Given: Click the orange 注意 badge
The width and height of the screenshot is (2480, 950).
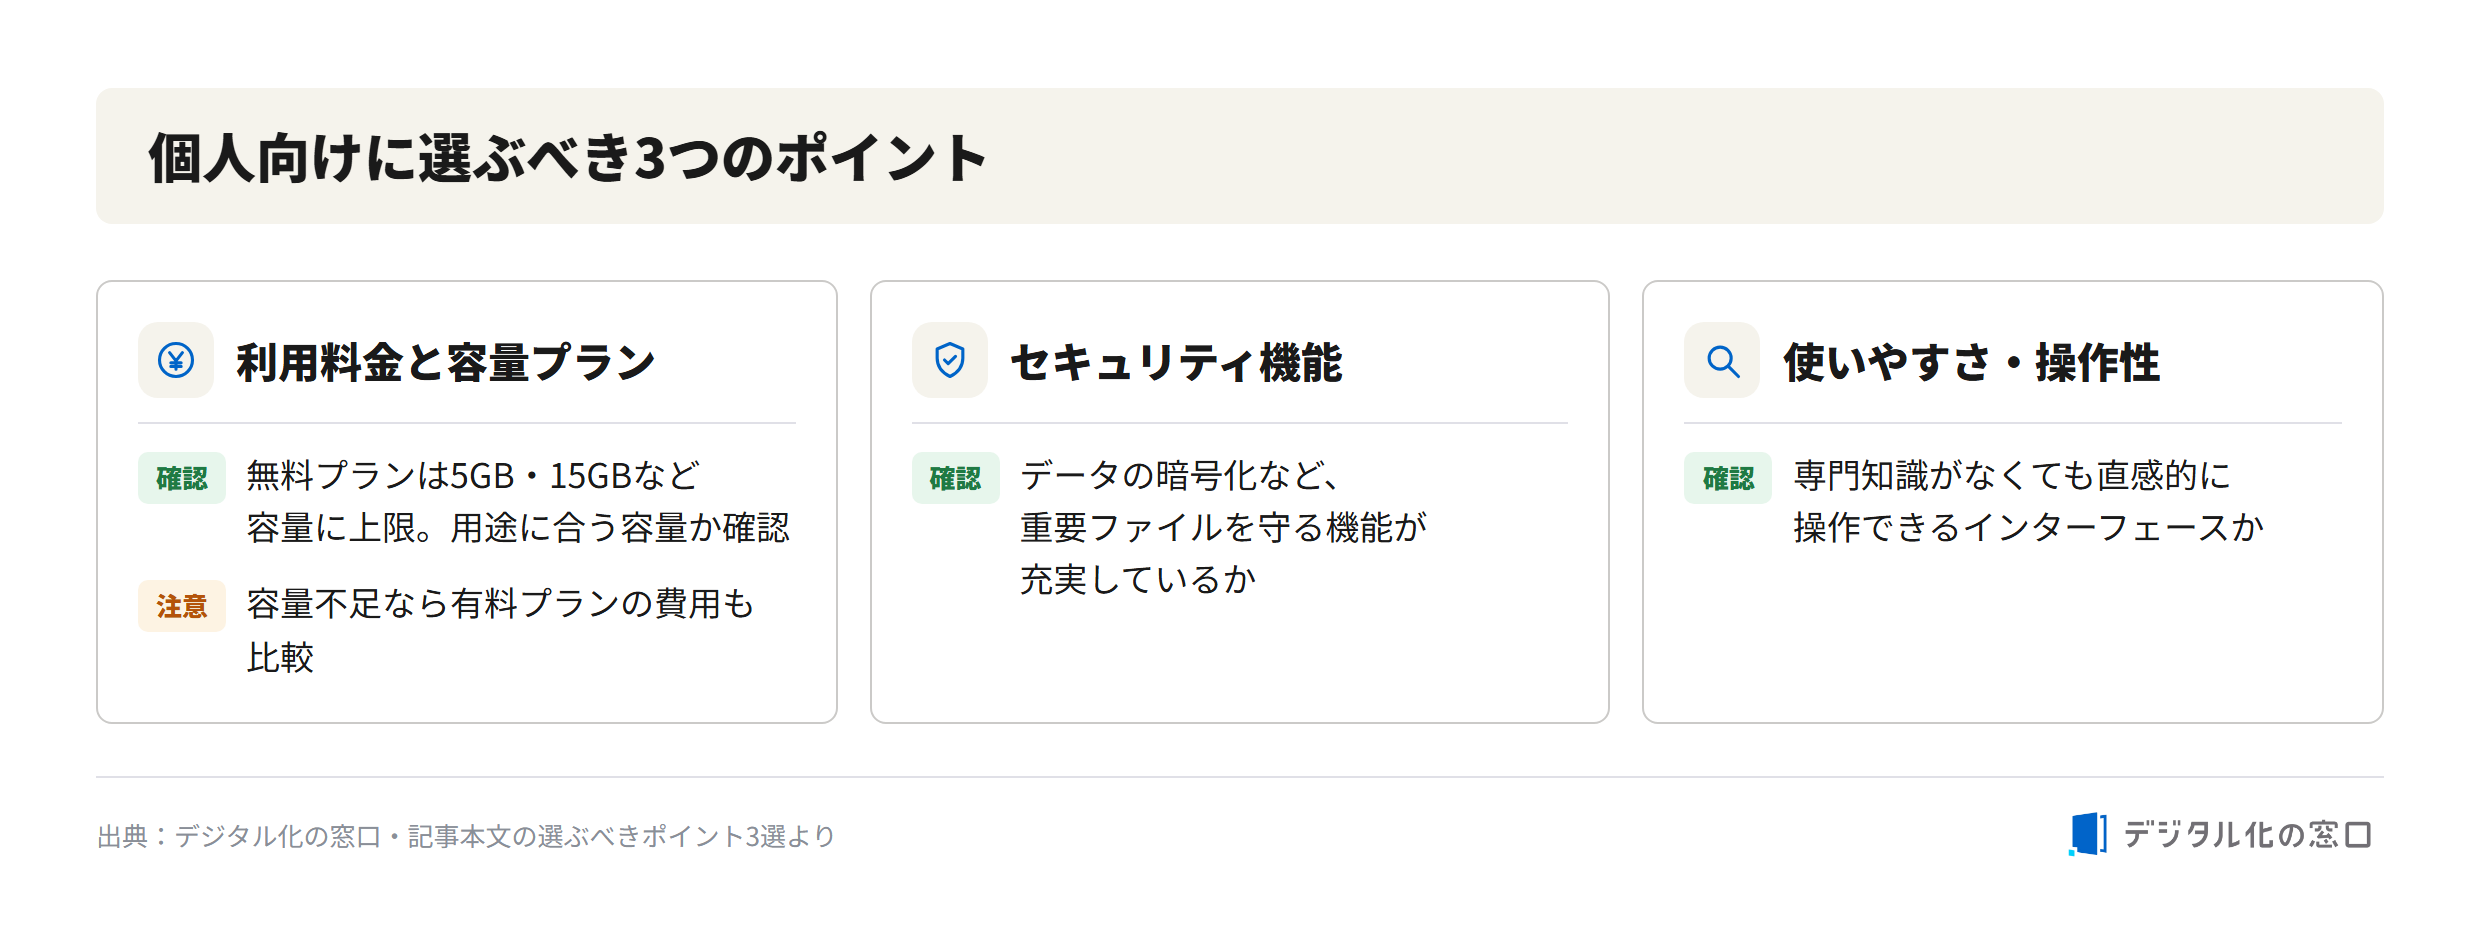Looking at the screenshot, I should pos(181,606).
